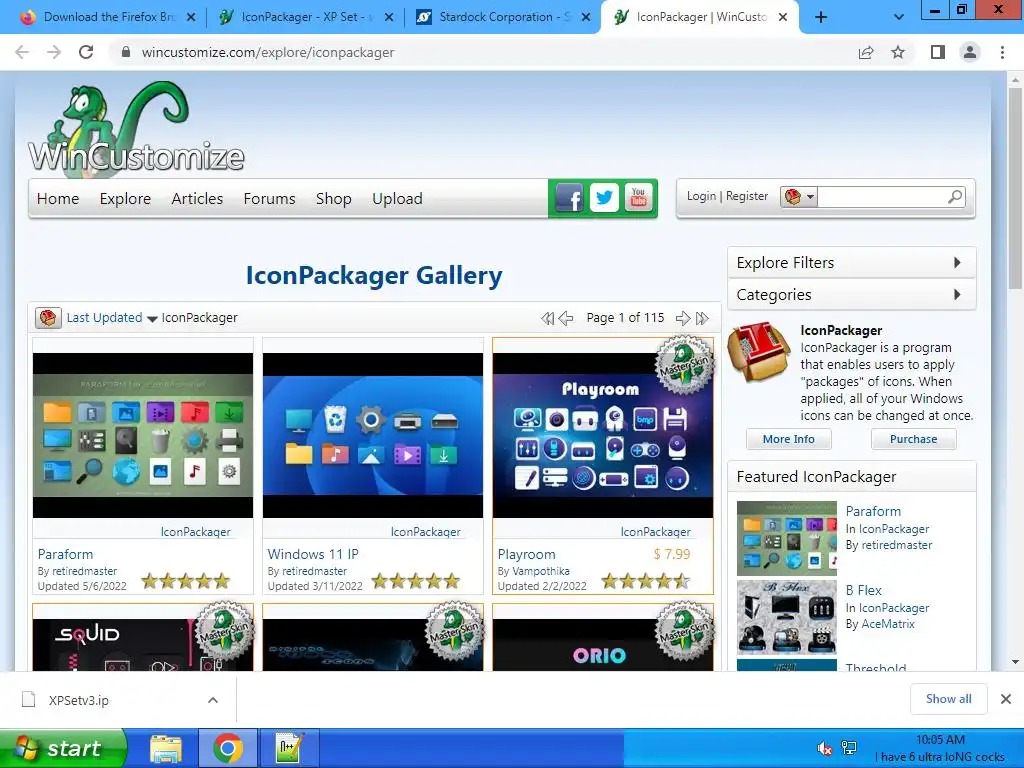Click the site search input field
Viewport: 1024px width, 768px height.
pos(881,197)
